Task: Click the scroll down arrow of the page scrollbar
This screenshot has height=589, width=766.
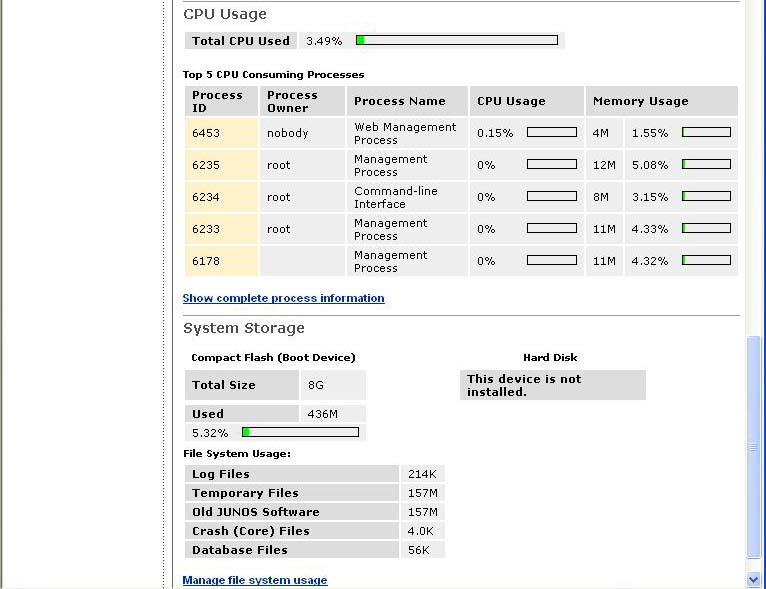Action: click(754, 579)
